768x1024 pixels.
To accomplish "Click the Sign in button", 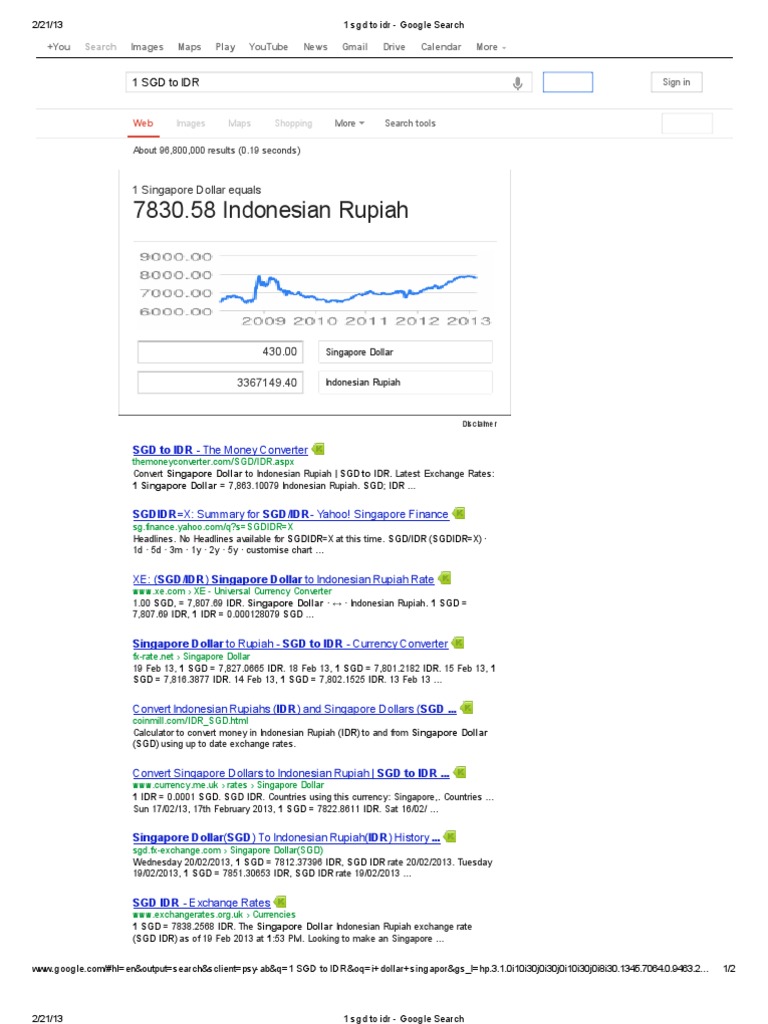I will [677, 82].
